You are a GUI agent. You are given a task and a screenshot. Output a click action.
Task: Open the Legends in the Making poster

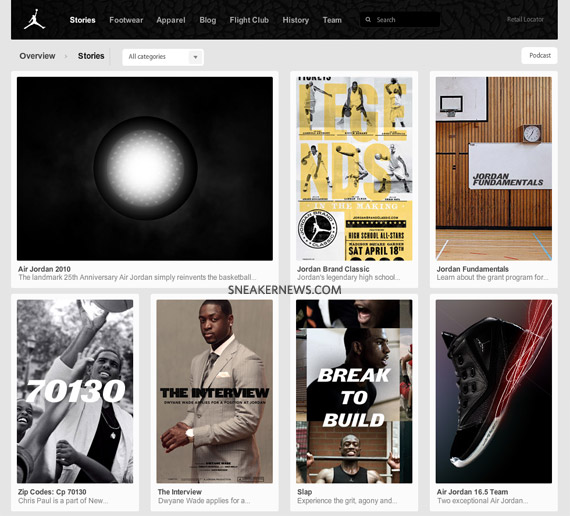pyautogui.click(x=354, y=168)
